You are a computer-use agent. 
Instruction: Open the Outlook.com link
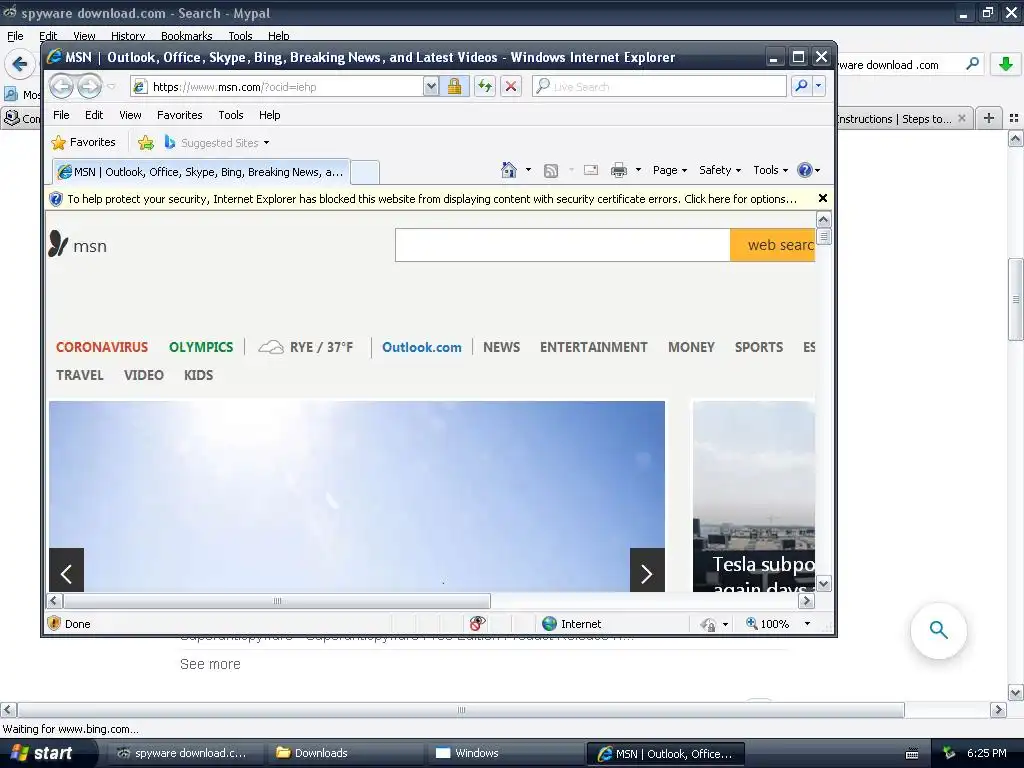coord(422,347)
